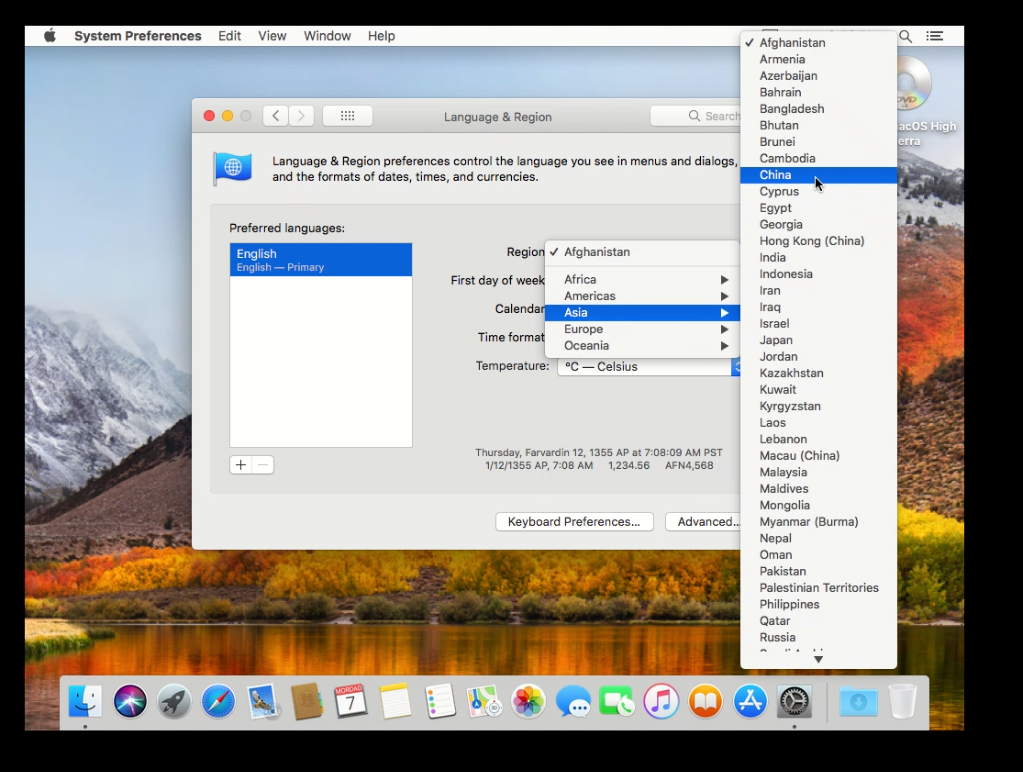Choose Israel from the country list
Screen dimensions: 1023x772
point(818,323)
